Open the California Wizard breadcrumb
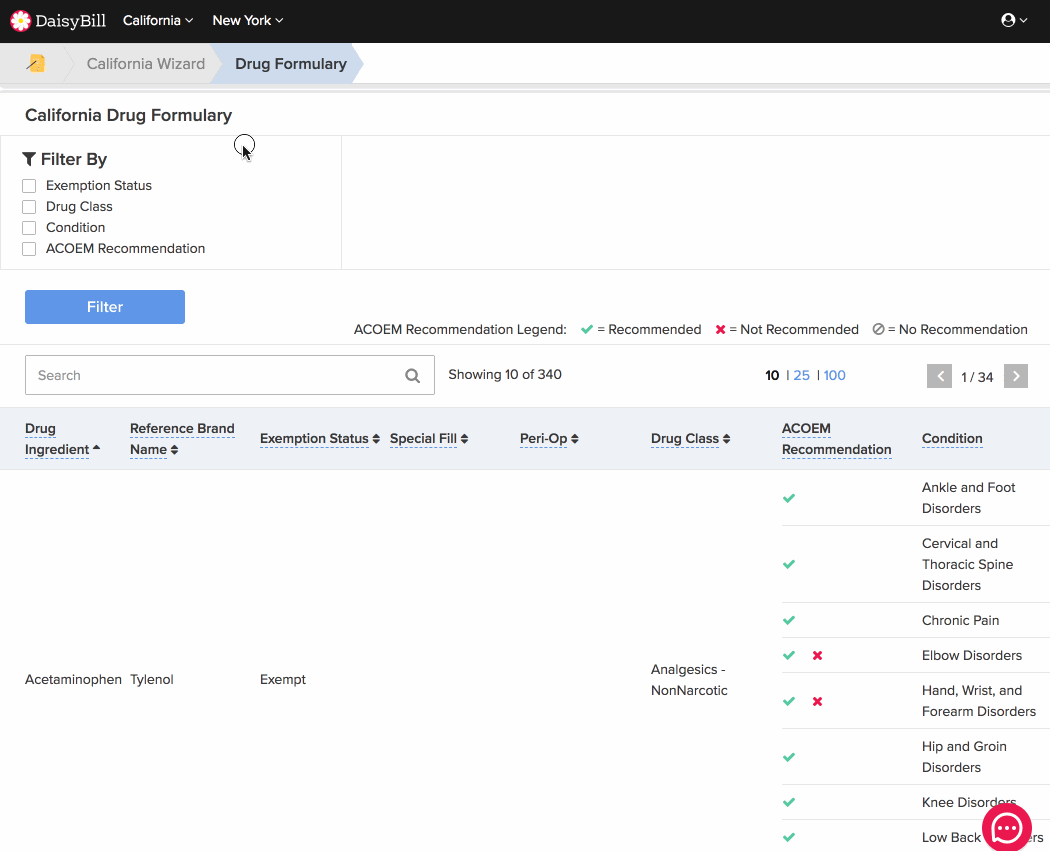 (145, 64)
